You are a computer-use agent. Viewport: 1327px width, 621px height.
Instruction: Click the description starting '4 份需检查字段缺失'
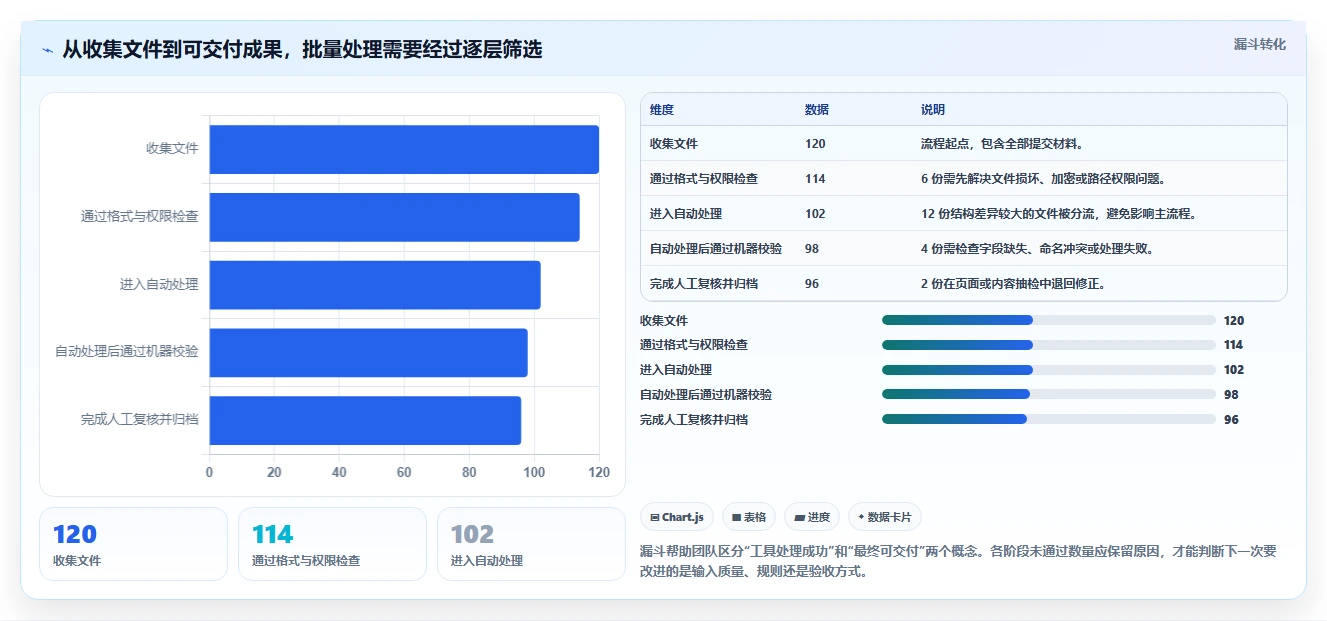click(1037, 249)
